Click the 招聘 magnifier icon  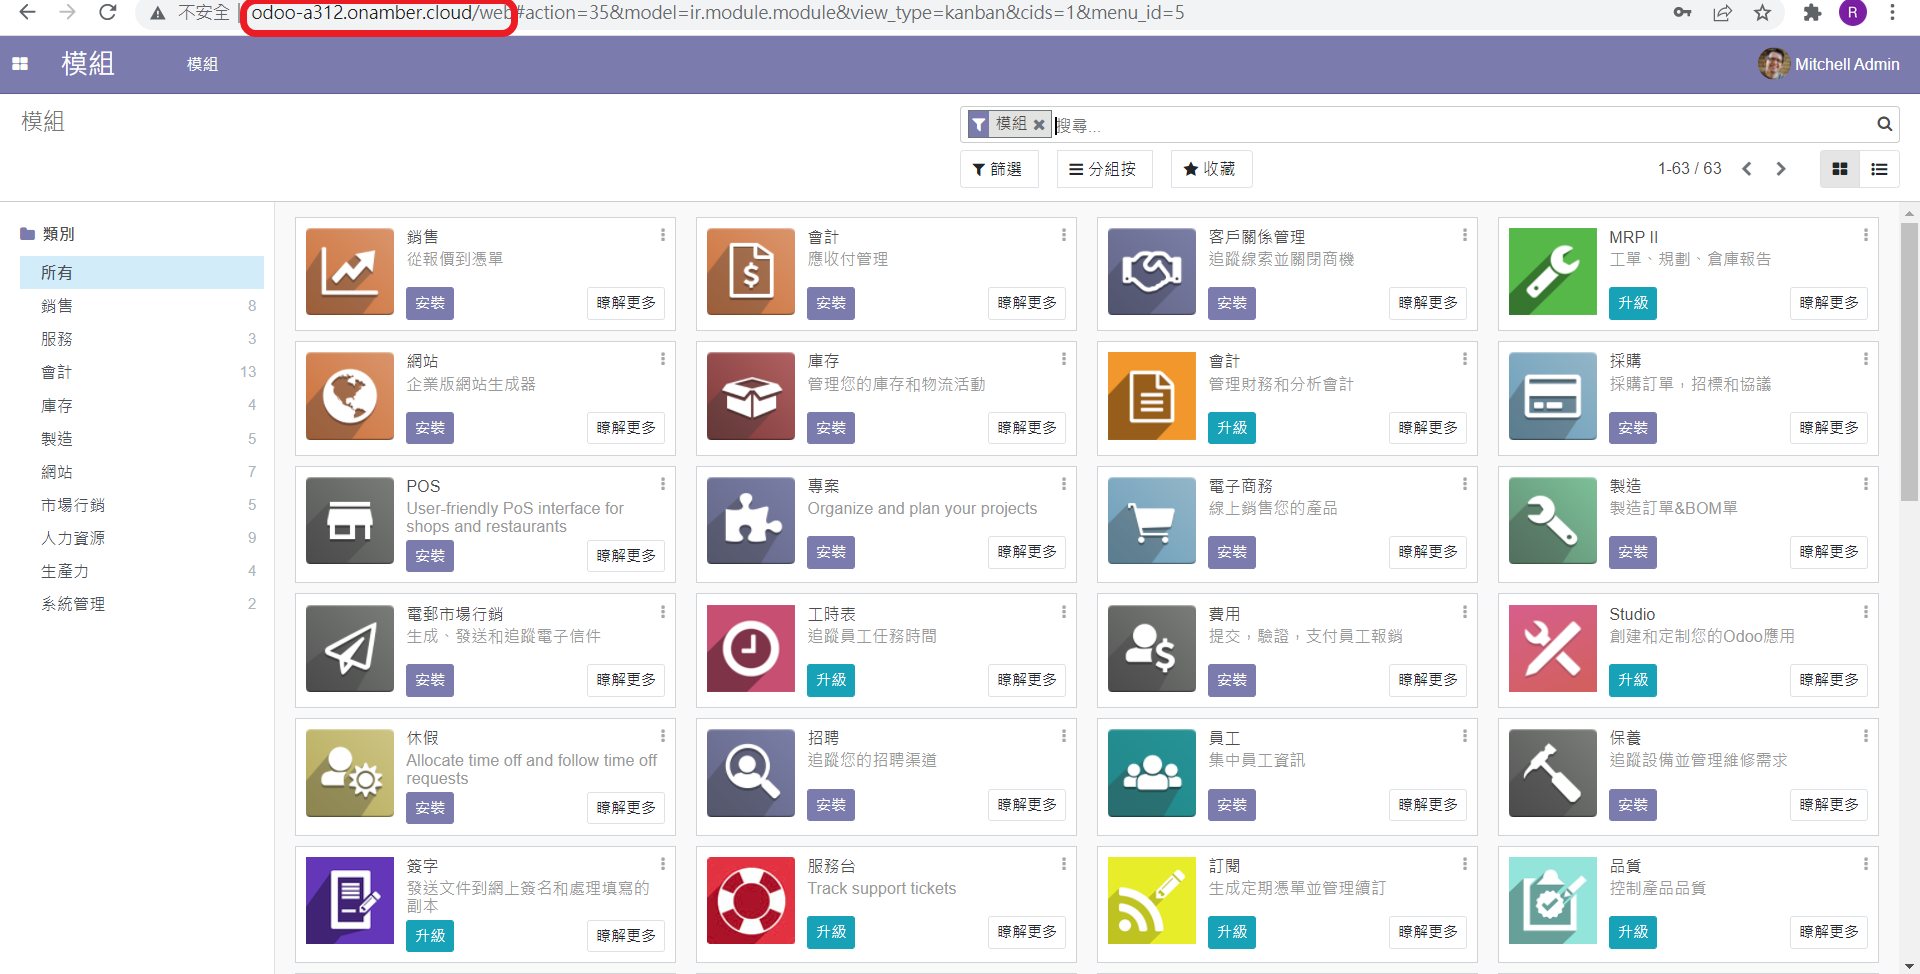click(750, 773)
